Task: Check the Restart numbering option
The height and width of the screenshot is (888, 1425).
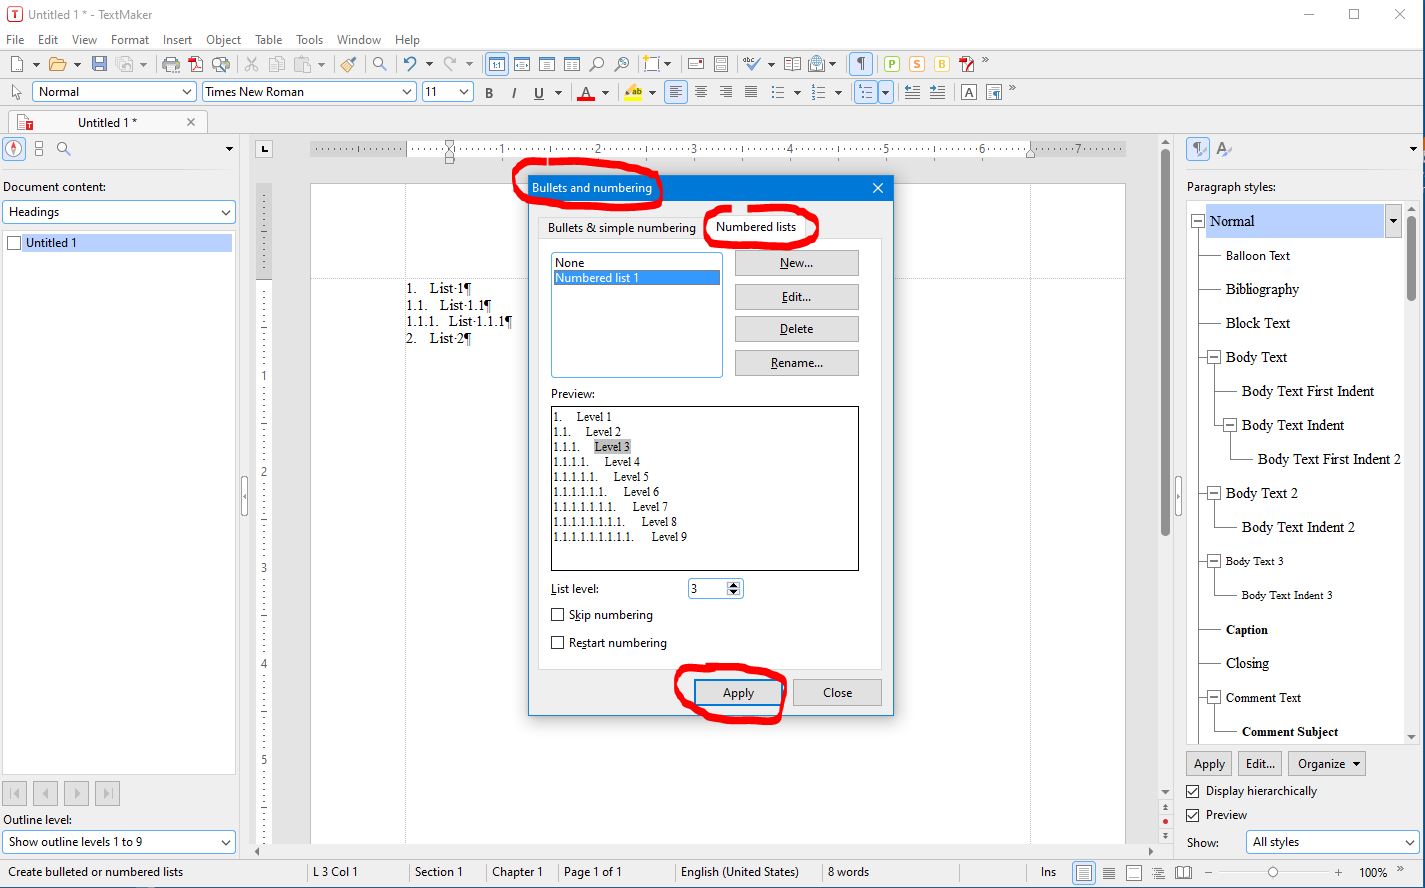Action: click(x=558, y=643)
